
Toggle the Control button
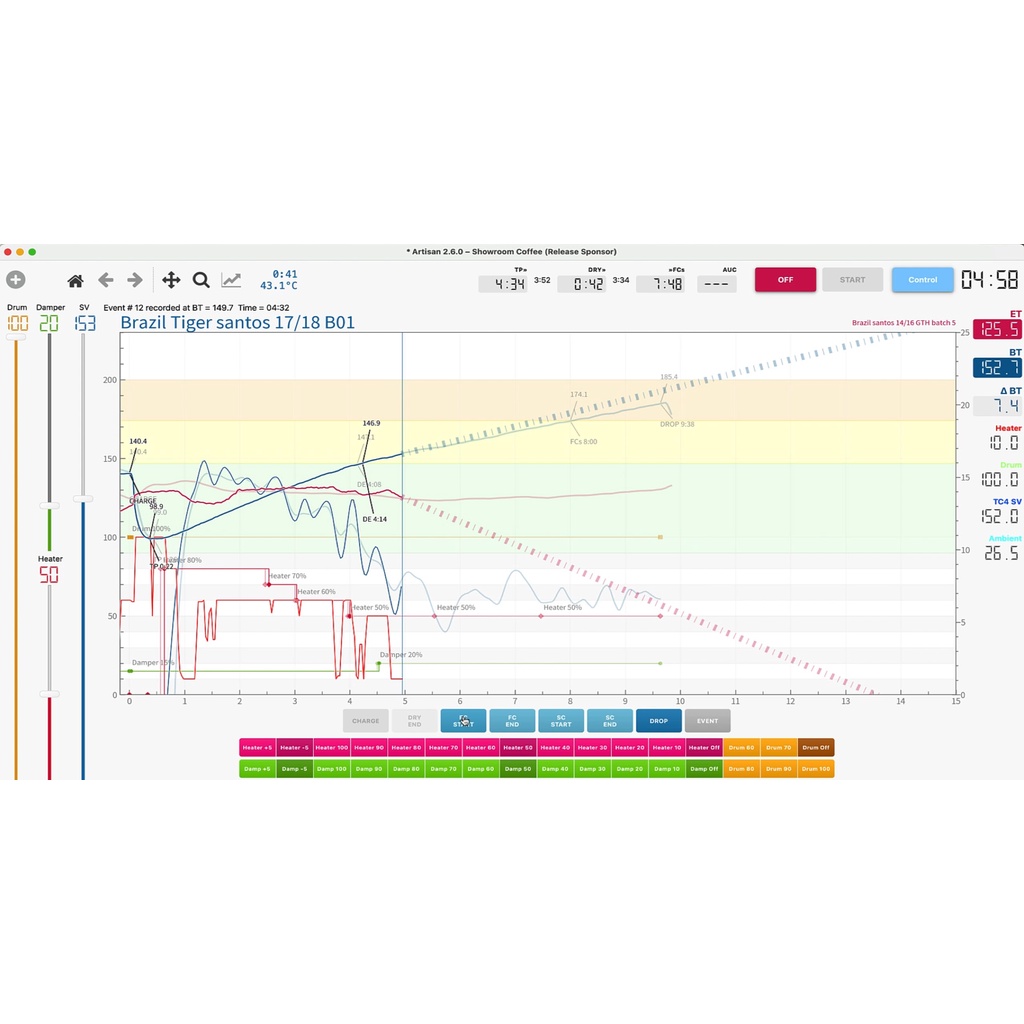922,280
